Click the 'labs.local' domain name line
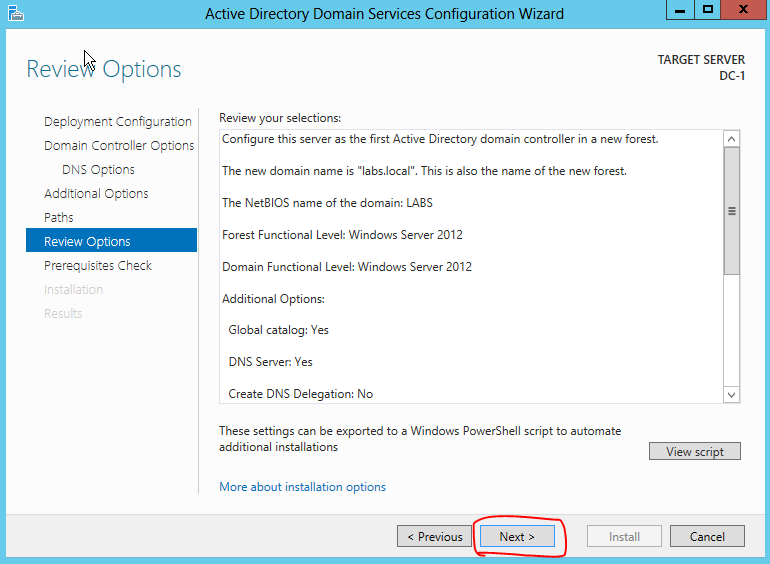Viewport: 770px width, 564px height. click(424, 171)
